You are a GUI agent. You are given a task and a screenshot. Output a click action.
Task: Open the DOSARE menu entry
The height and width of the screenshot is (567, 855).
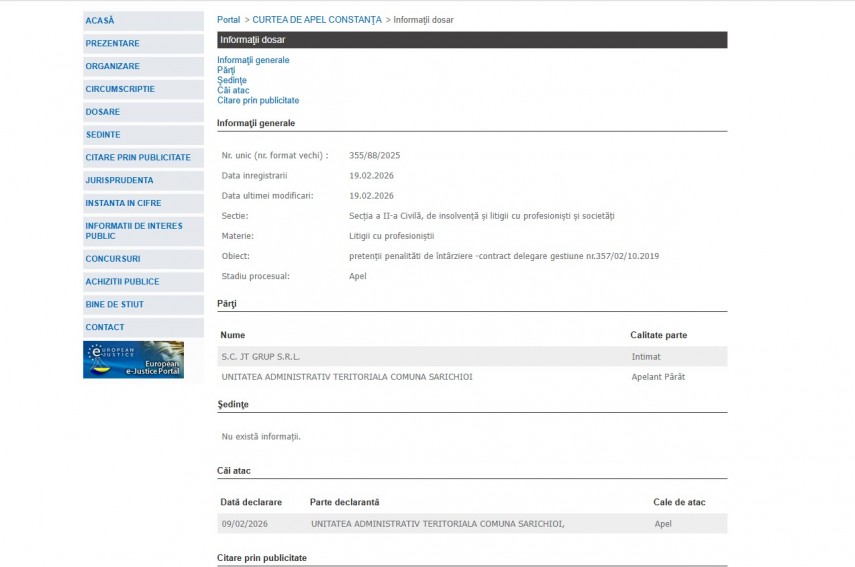[x=103, y=112]
